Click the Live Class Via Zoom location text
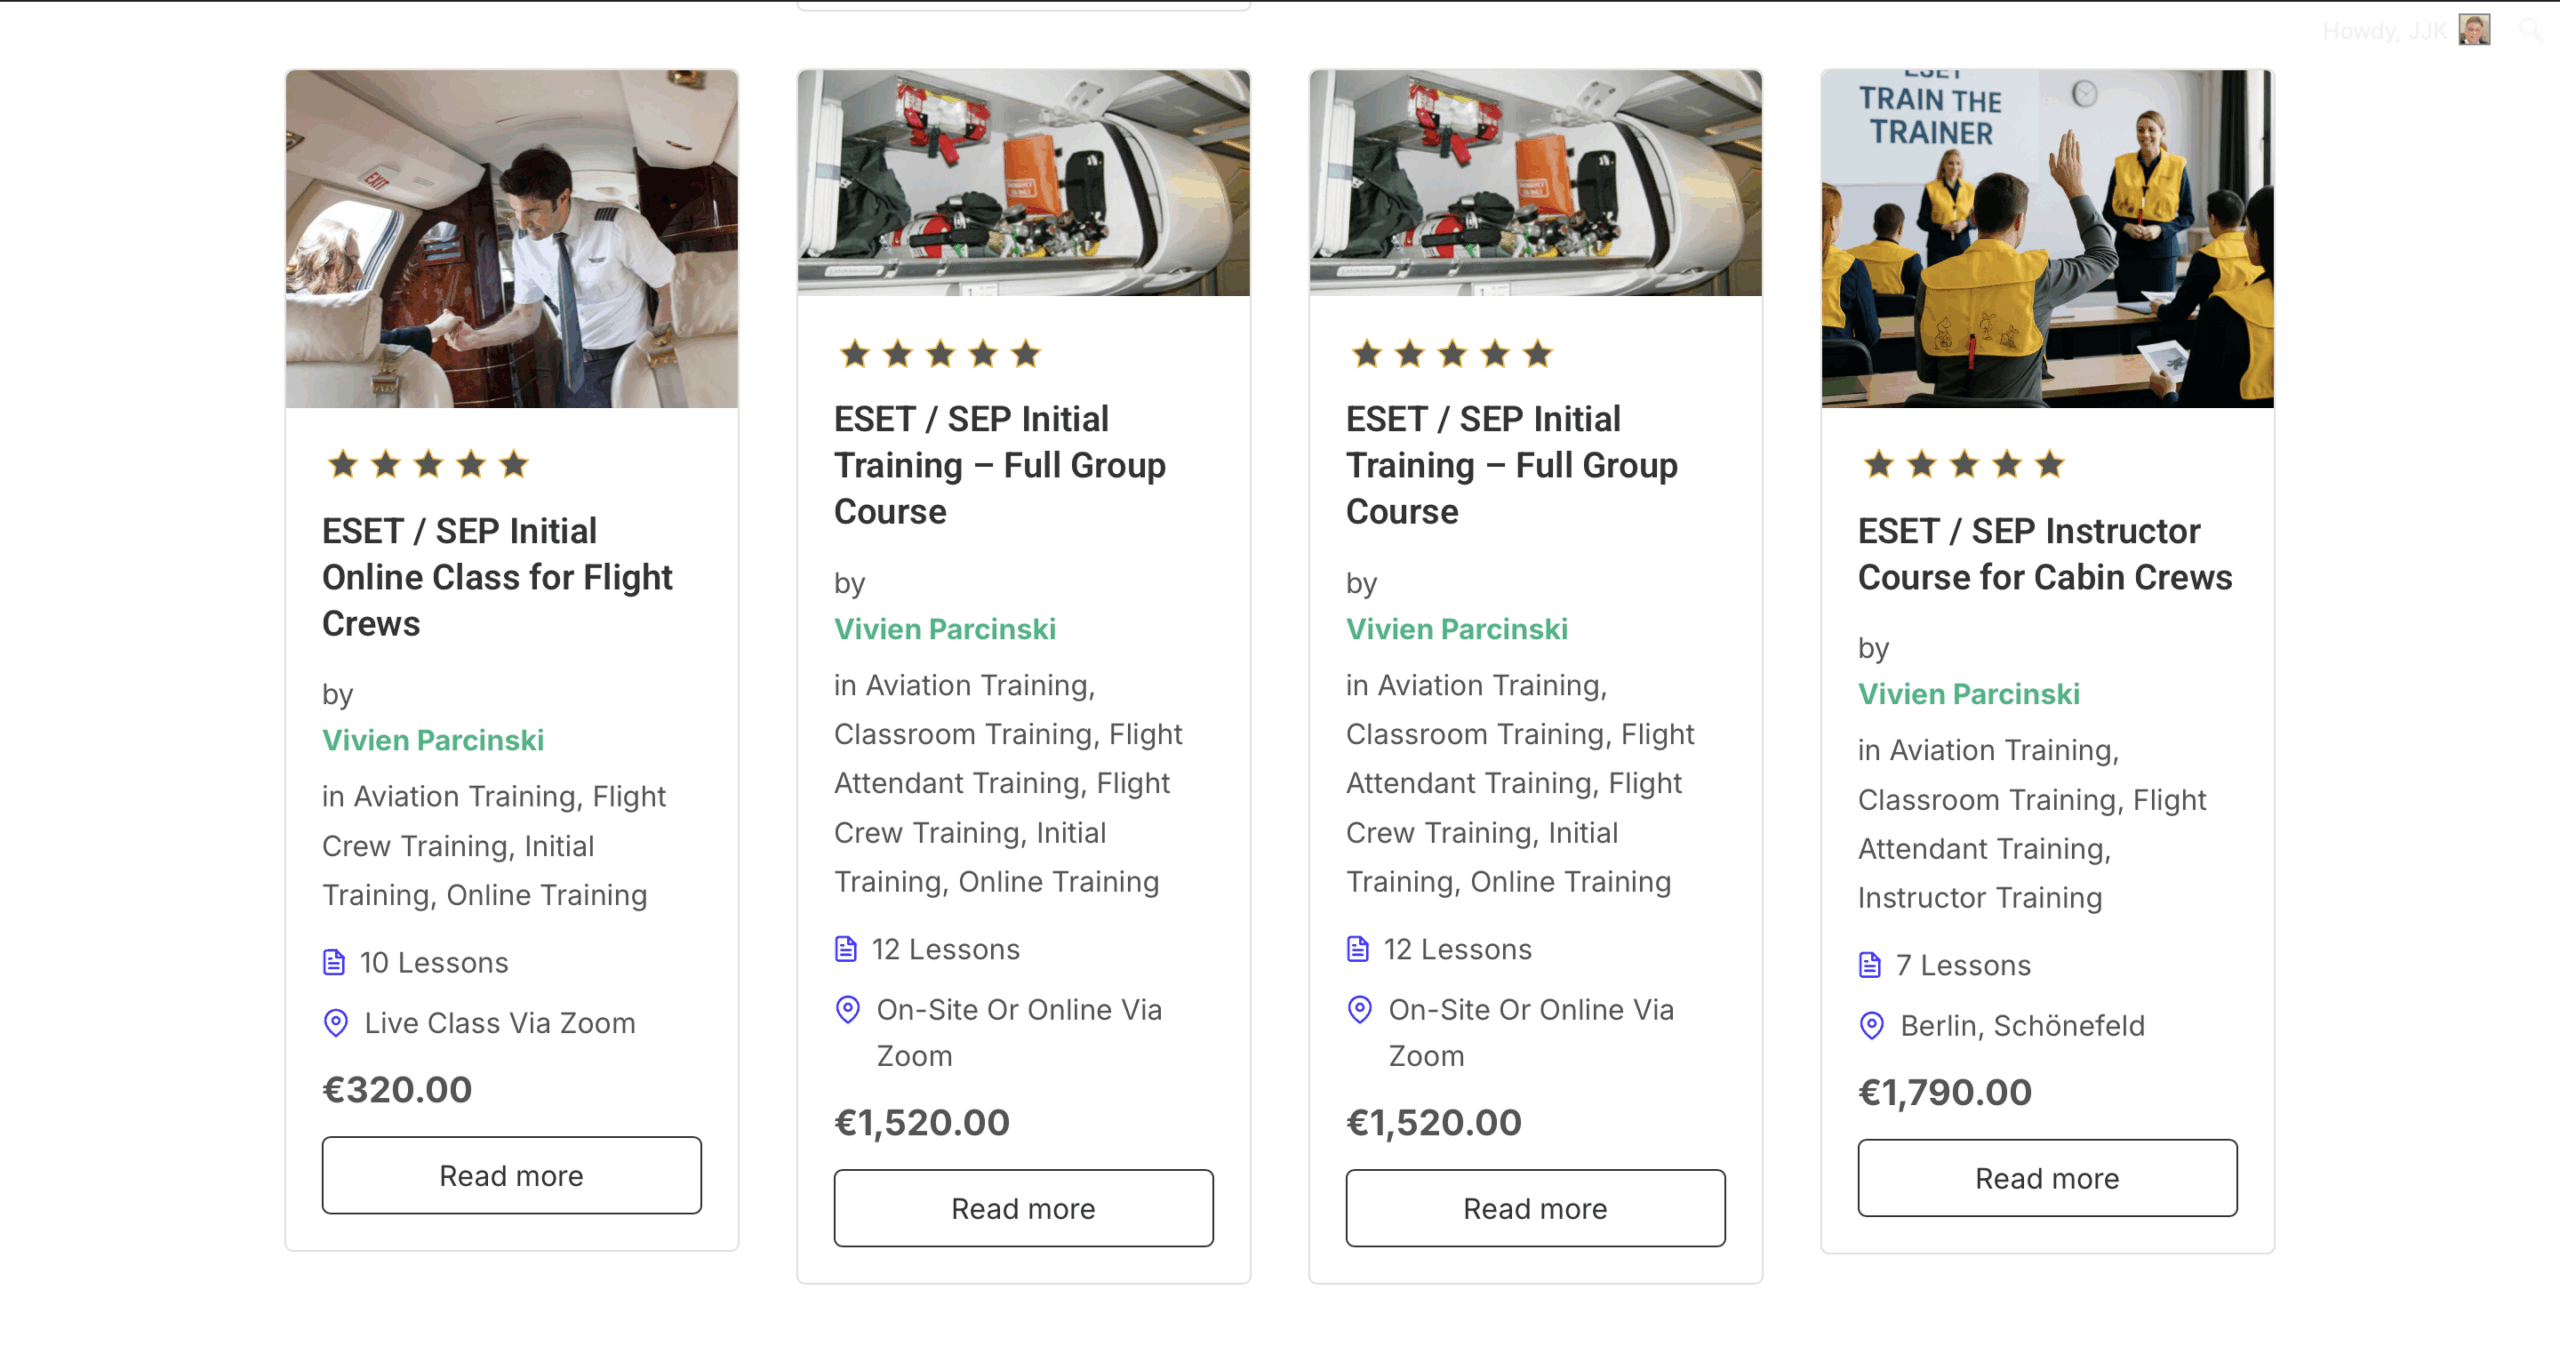 point(500,1023)
